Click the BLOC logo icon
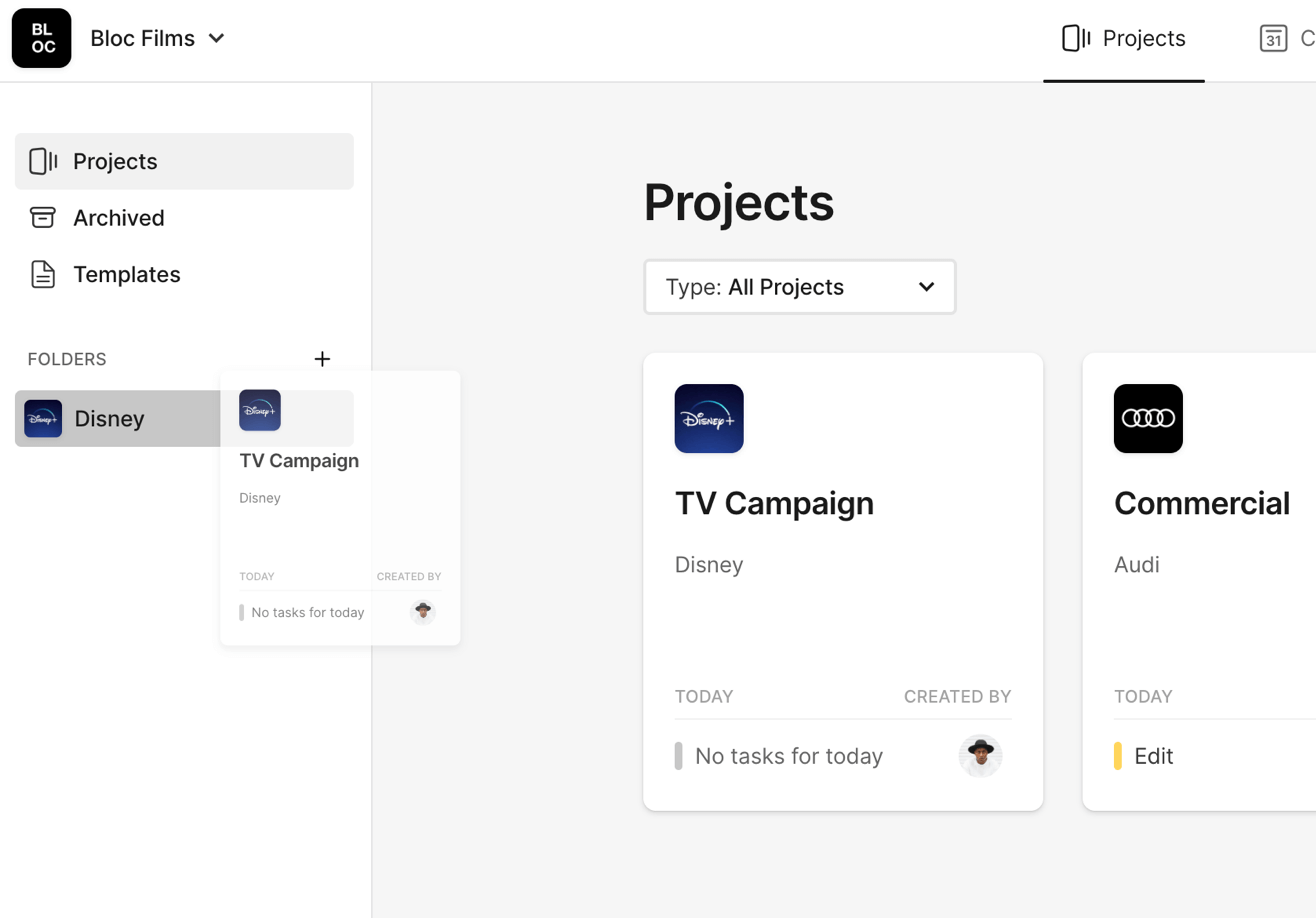Screen dimensions: 1316x918 tap(41, 38)
